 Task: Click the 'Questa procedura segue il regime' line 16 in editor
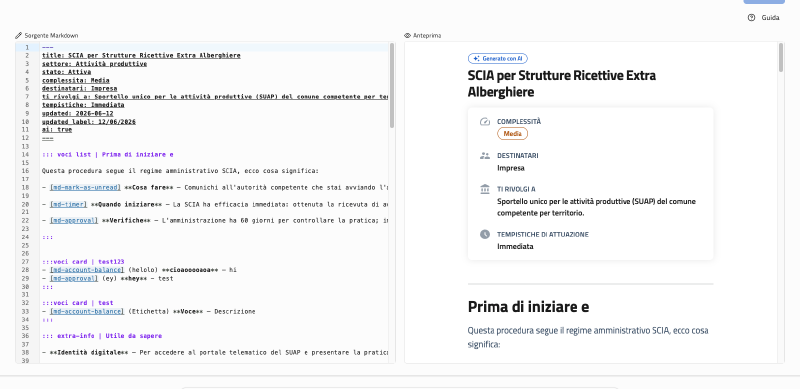[x=180, y=171]
